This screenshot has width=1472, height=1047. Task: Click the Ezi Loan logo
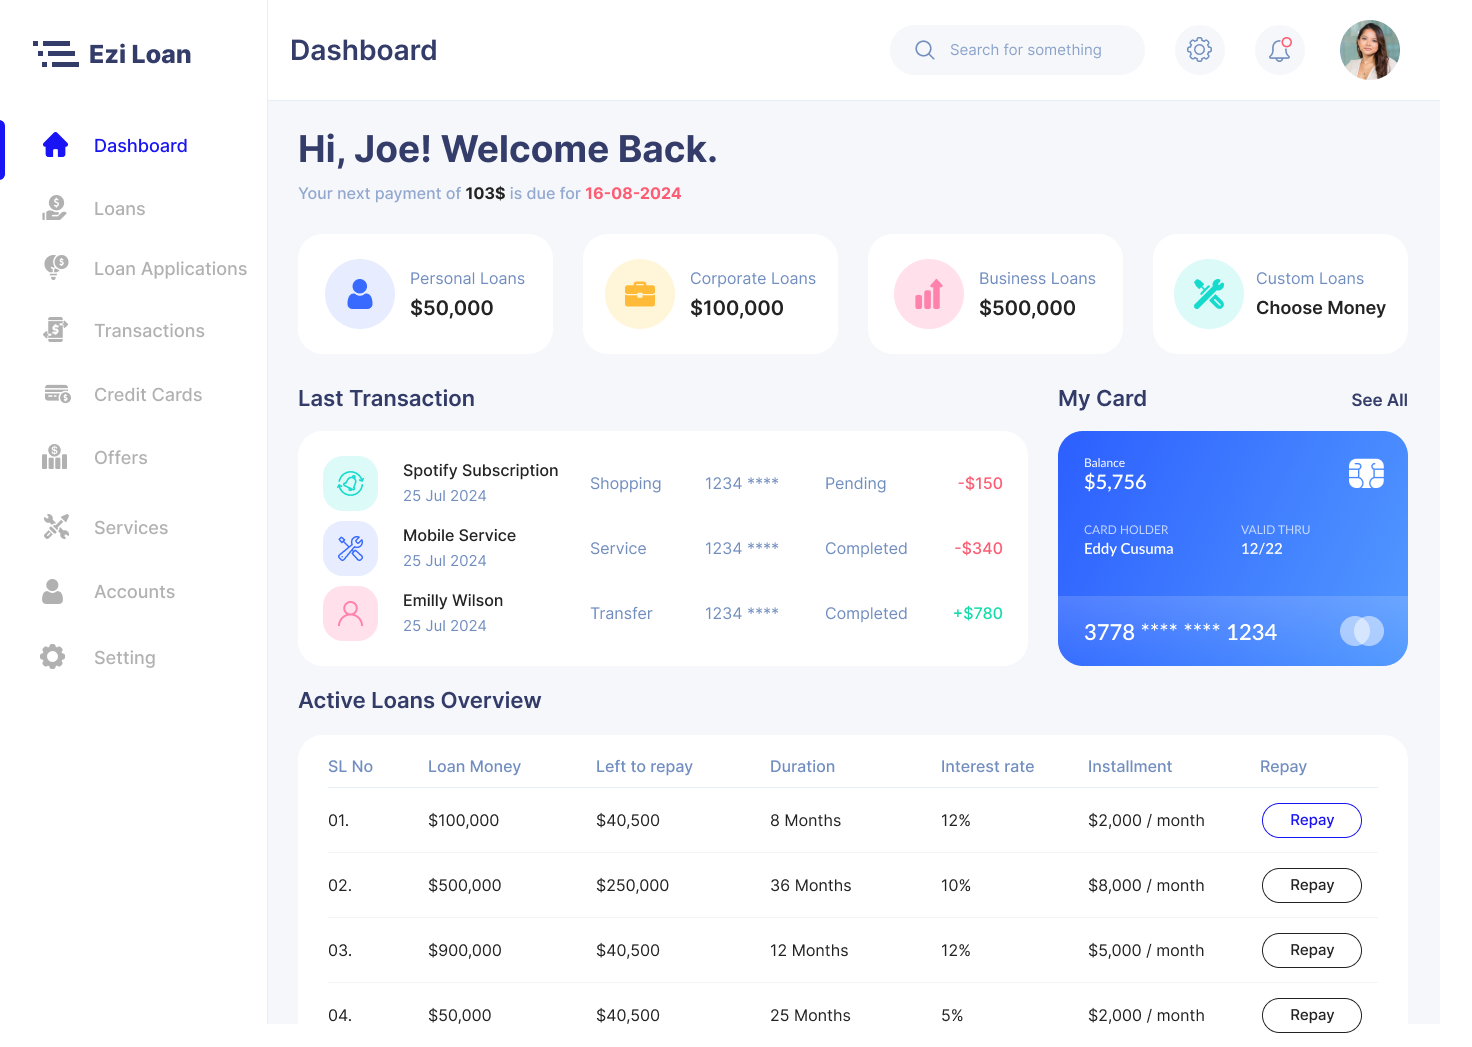click(111, 53)
